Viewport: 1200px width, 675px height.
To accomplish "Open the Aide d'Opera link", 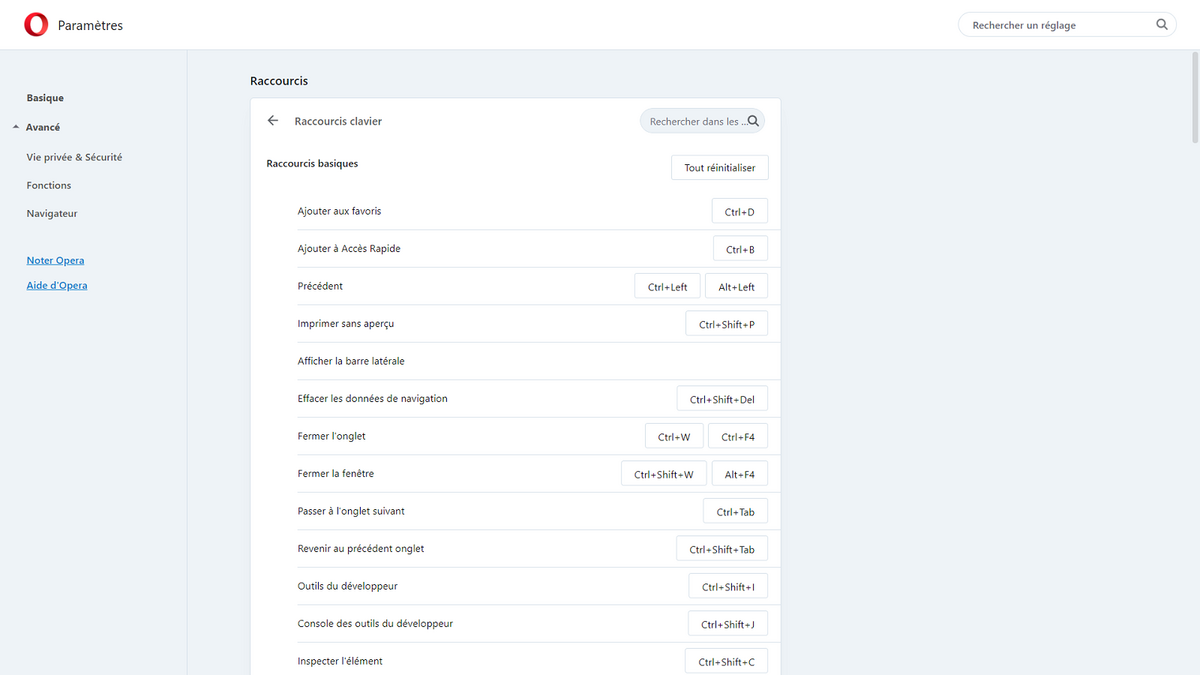I will pos(57,285).
